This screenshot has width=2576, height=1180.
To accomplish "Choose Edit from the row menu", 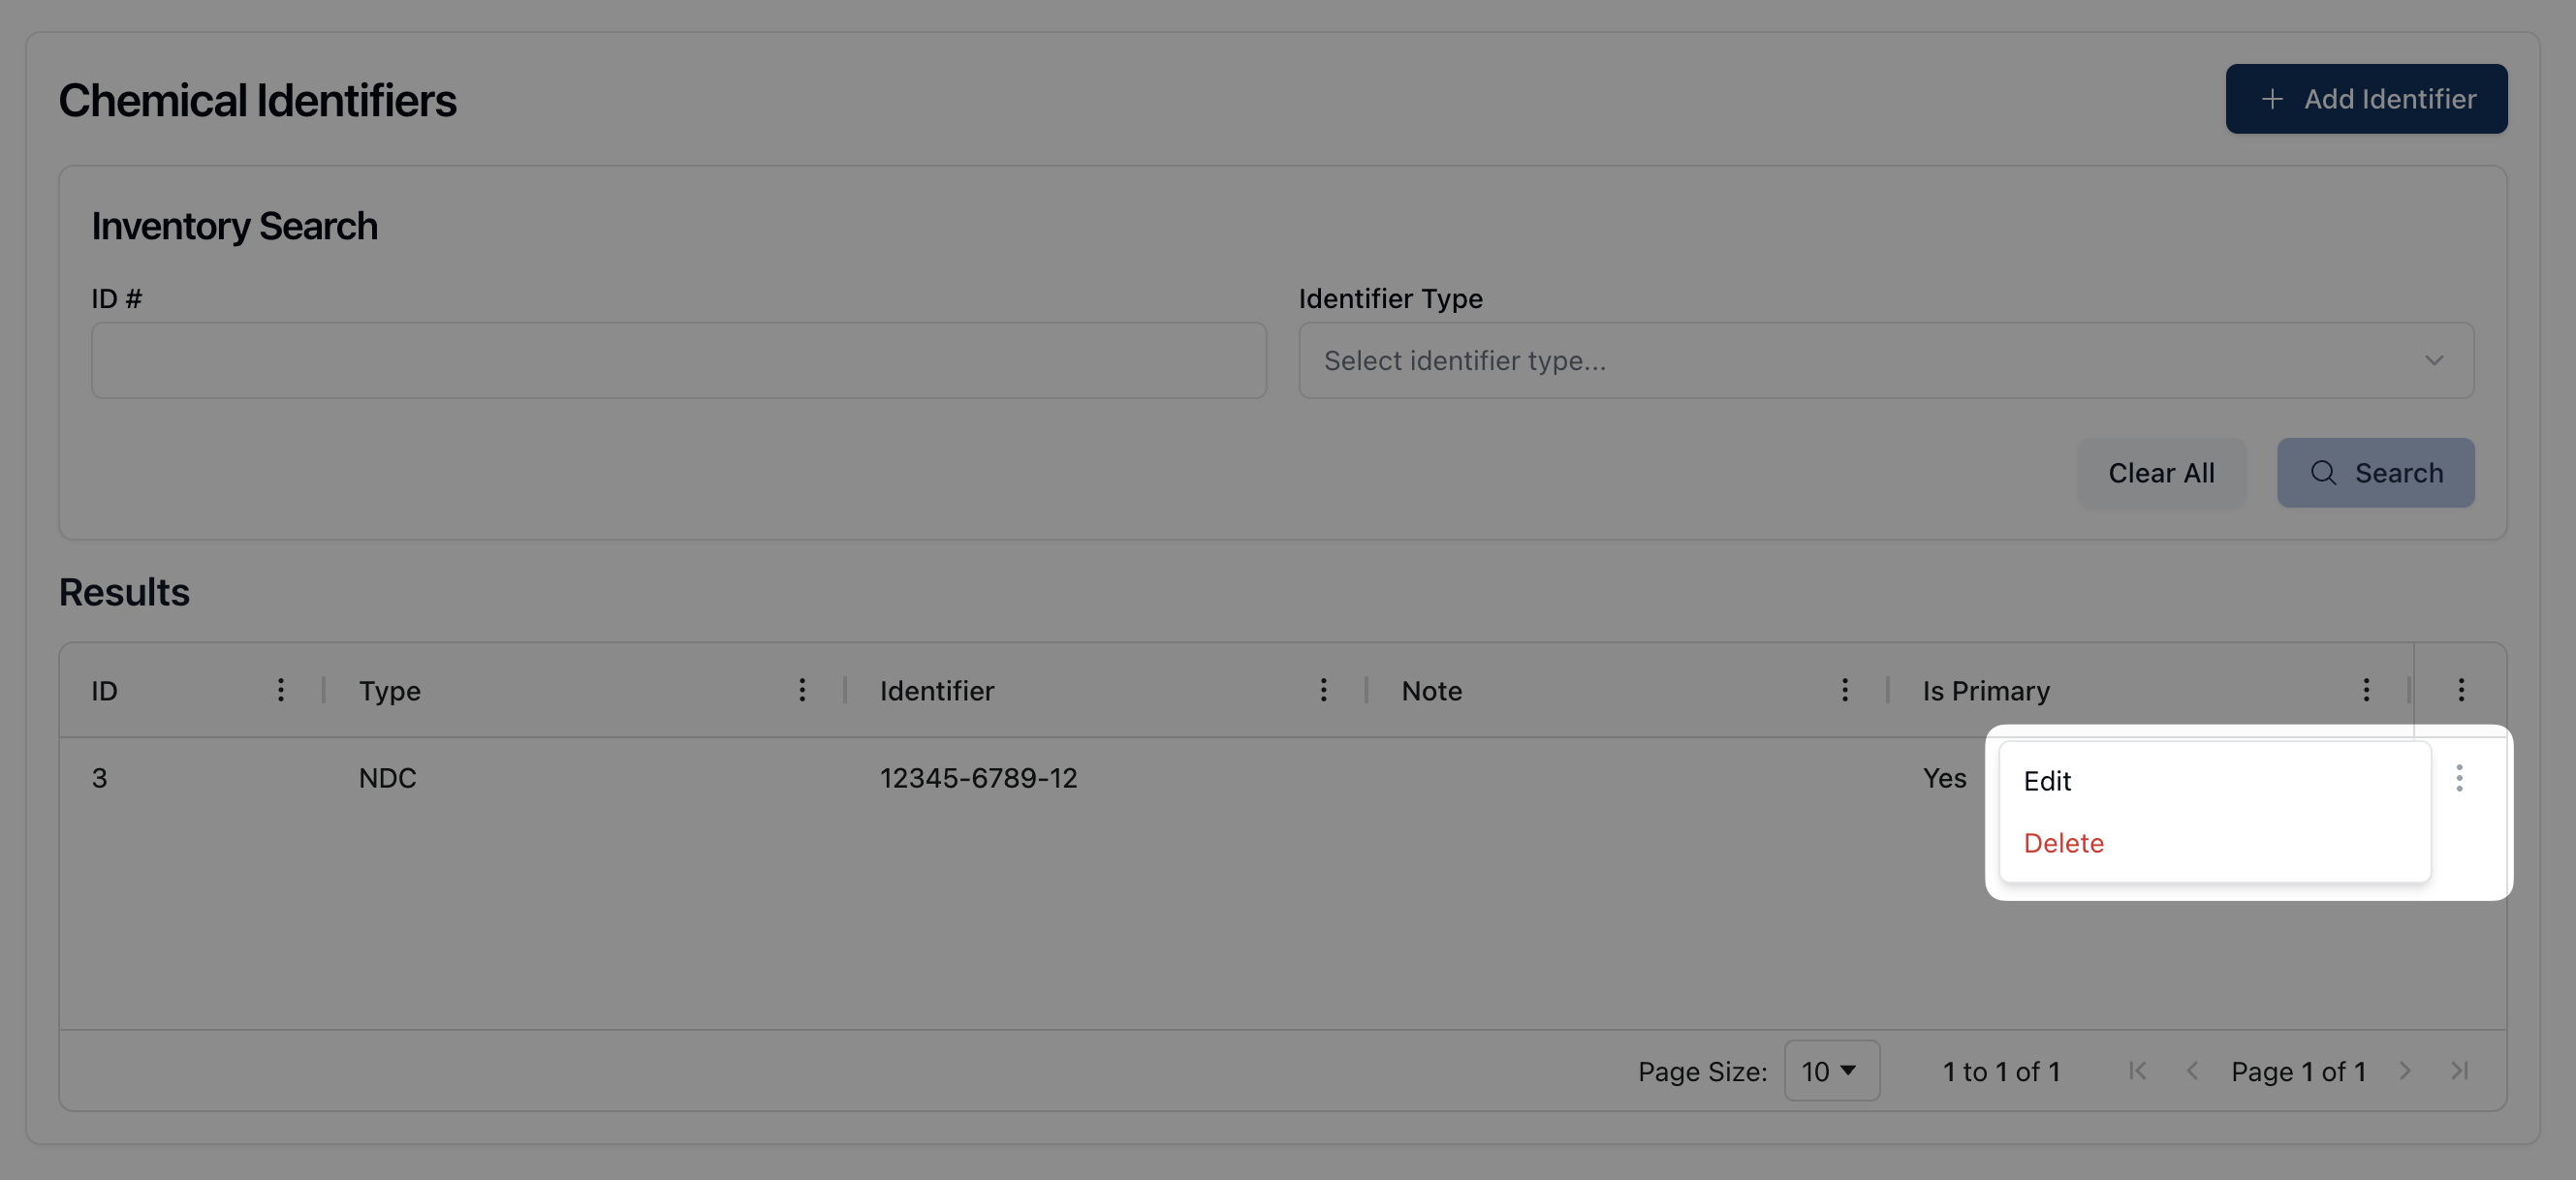I will (x=2047, y=781).
